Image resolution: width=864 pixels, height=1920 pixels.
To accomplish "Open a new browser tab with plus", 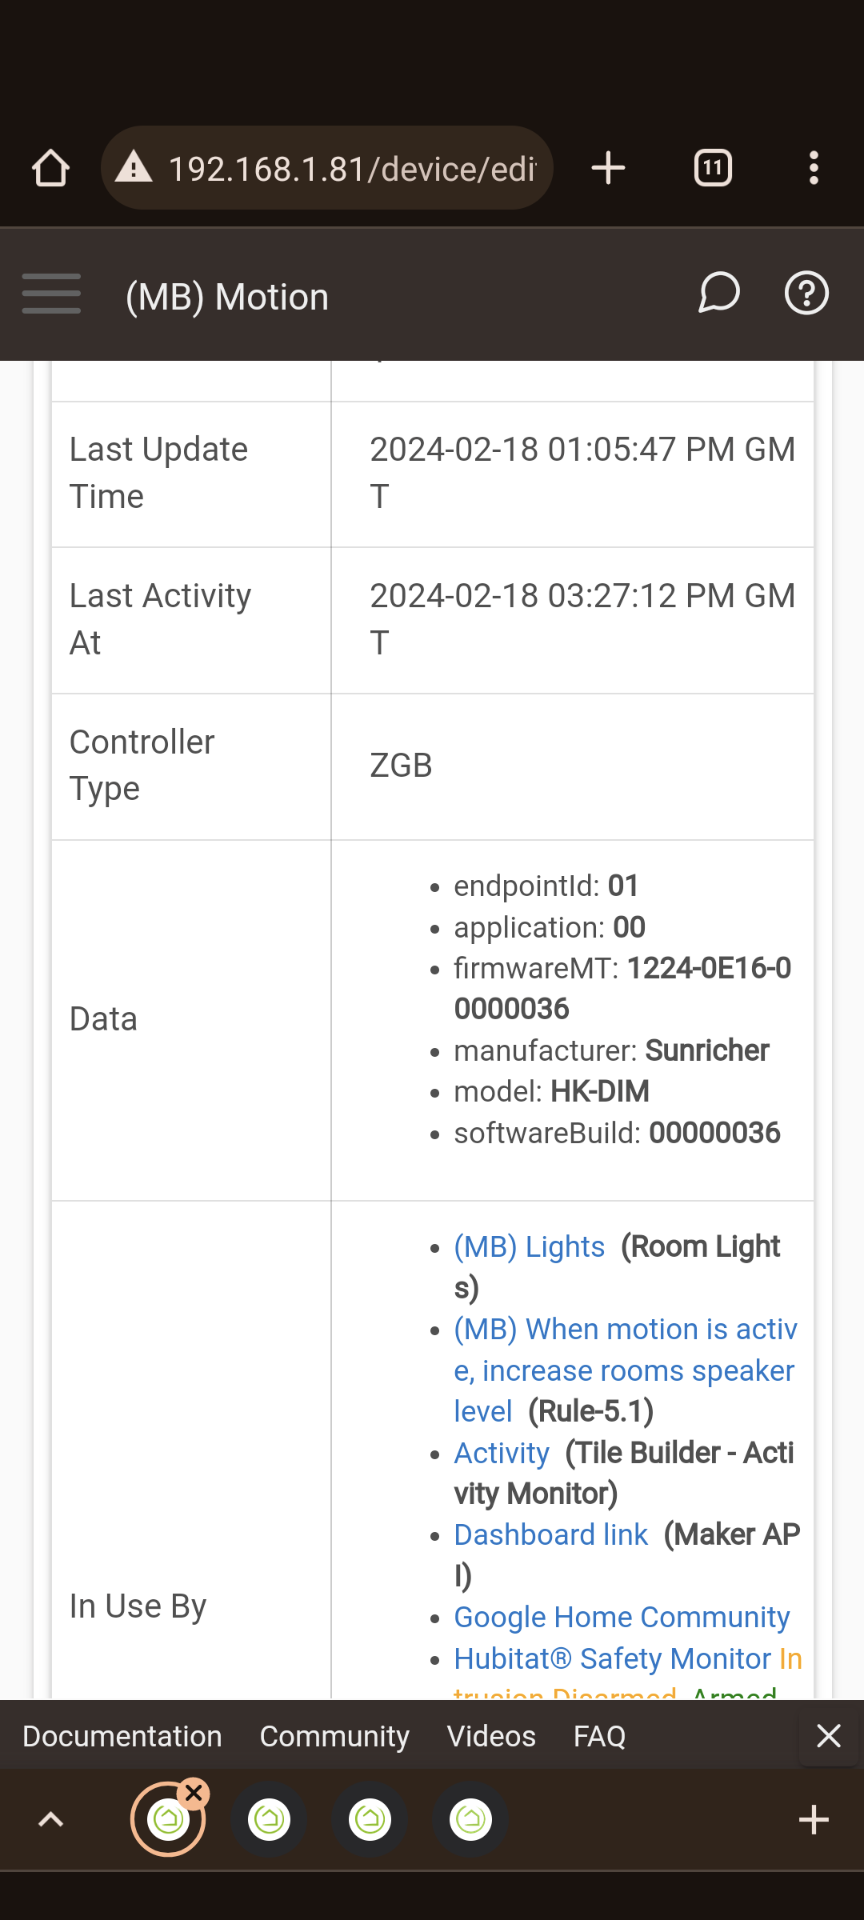I will (608, 168).
